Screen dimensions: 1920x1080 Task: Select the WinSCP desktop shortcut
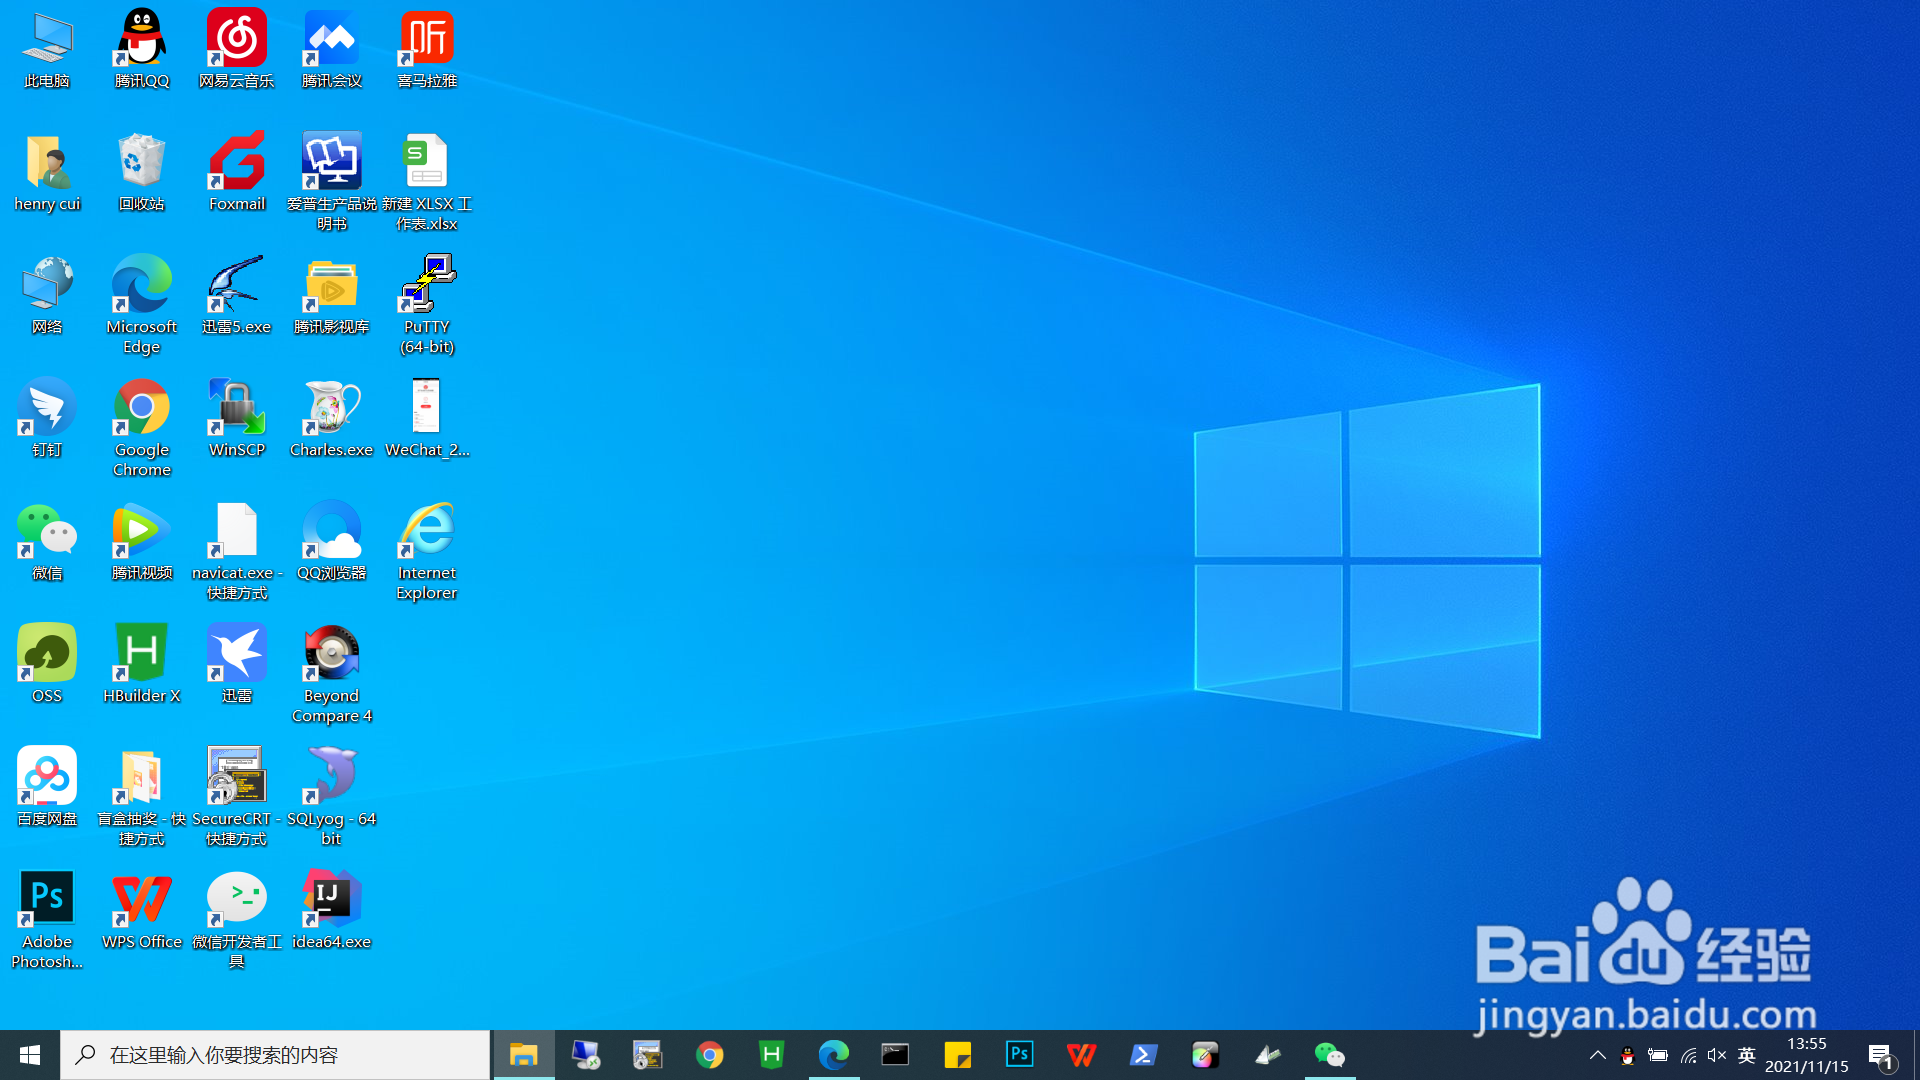[237, 419]
